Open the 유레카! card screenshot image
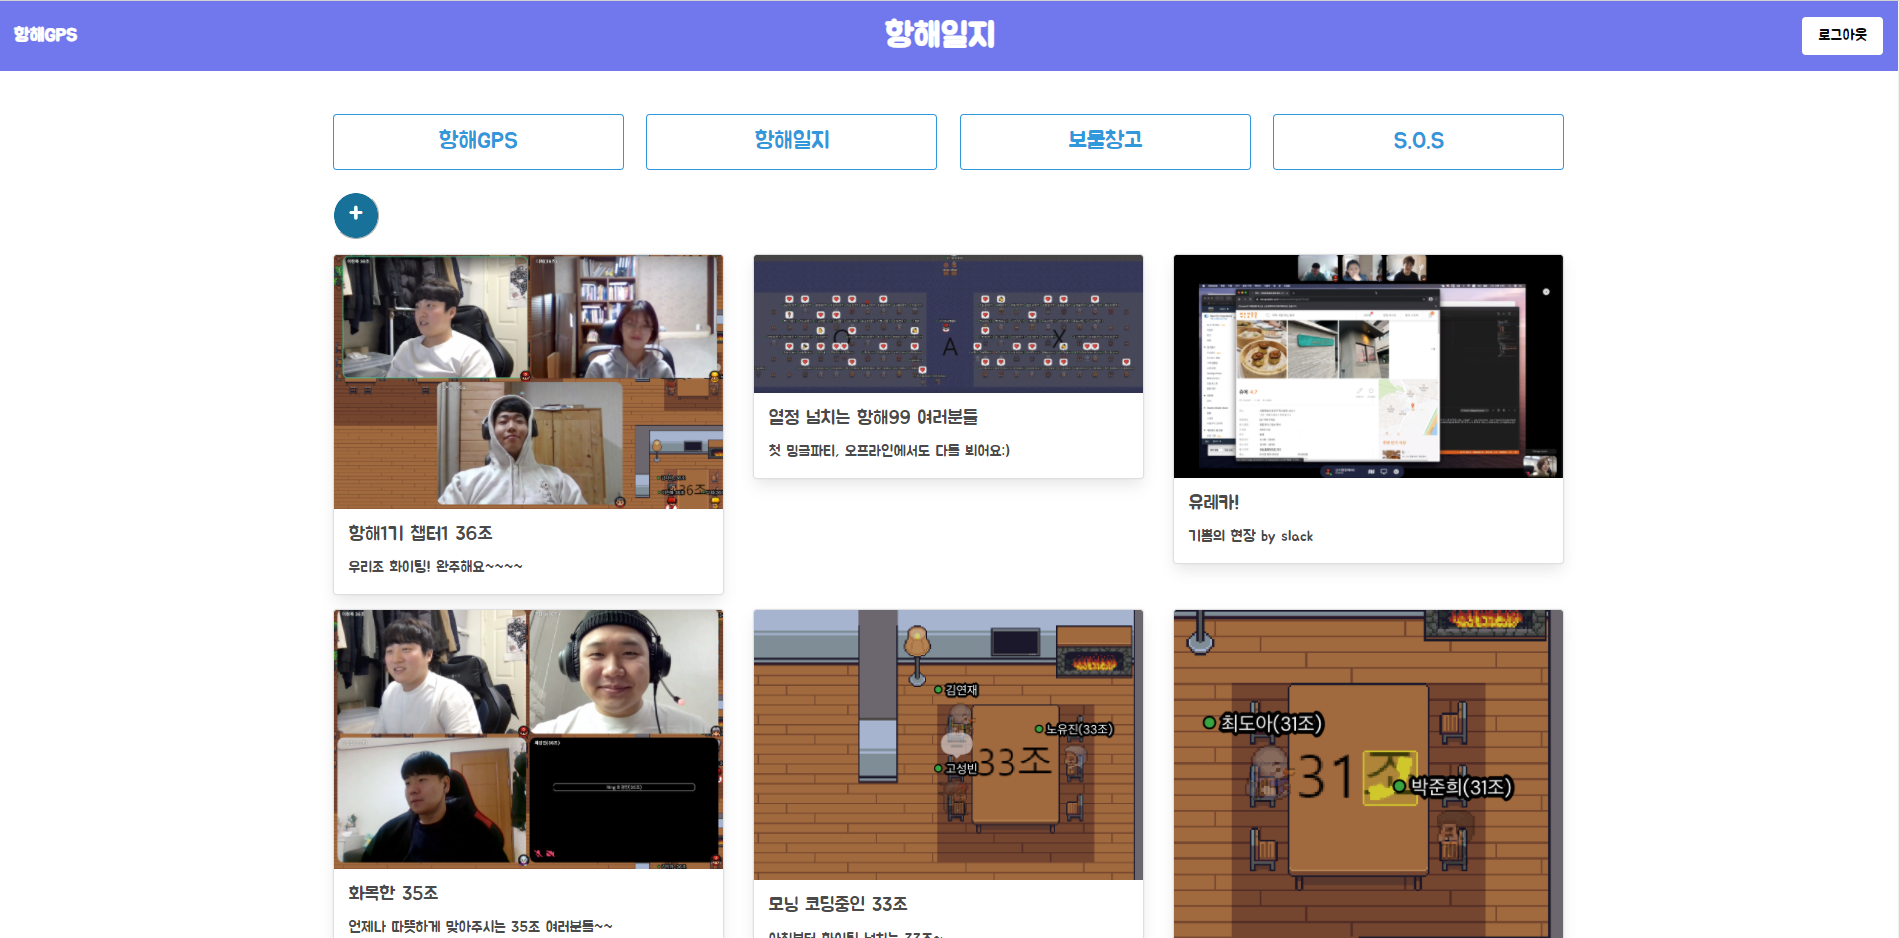The width and height of the screenshot is (1899, 938). click(x=1368, y=366)
